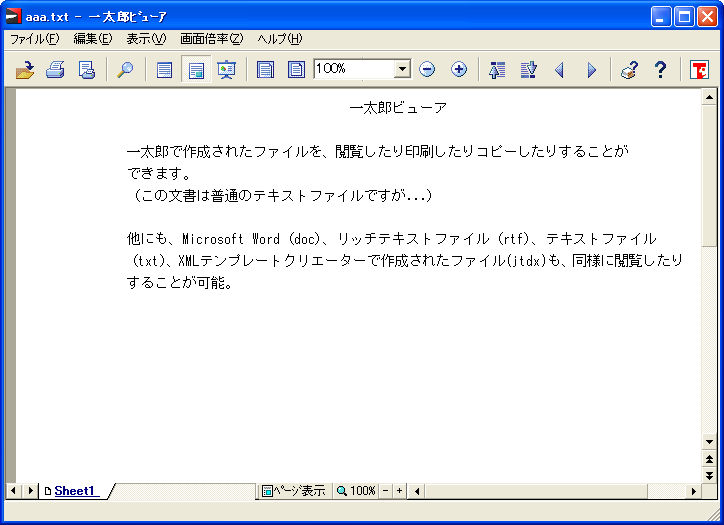This screenshot has width=724, height=525.
Task: Click the horizontal scrollbar right arrow
Action: tap(694, 491)
